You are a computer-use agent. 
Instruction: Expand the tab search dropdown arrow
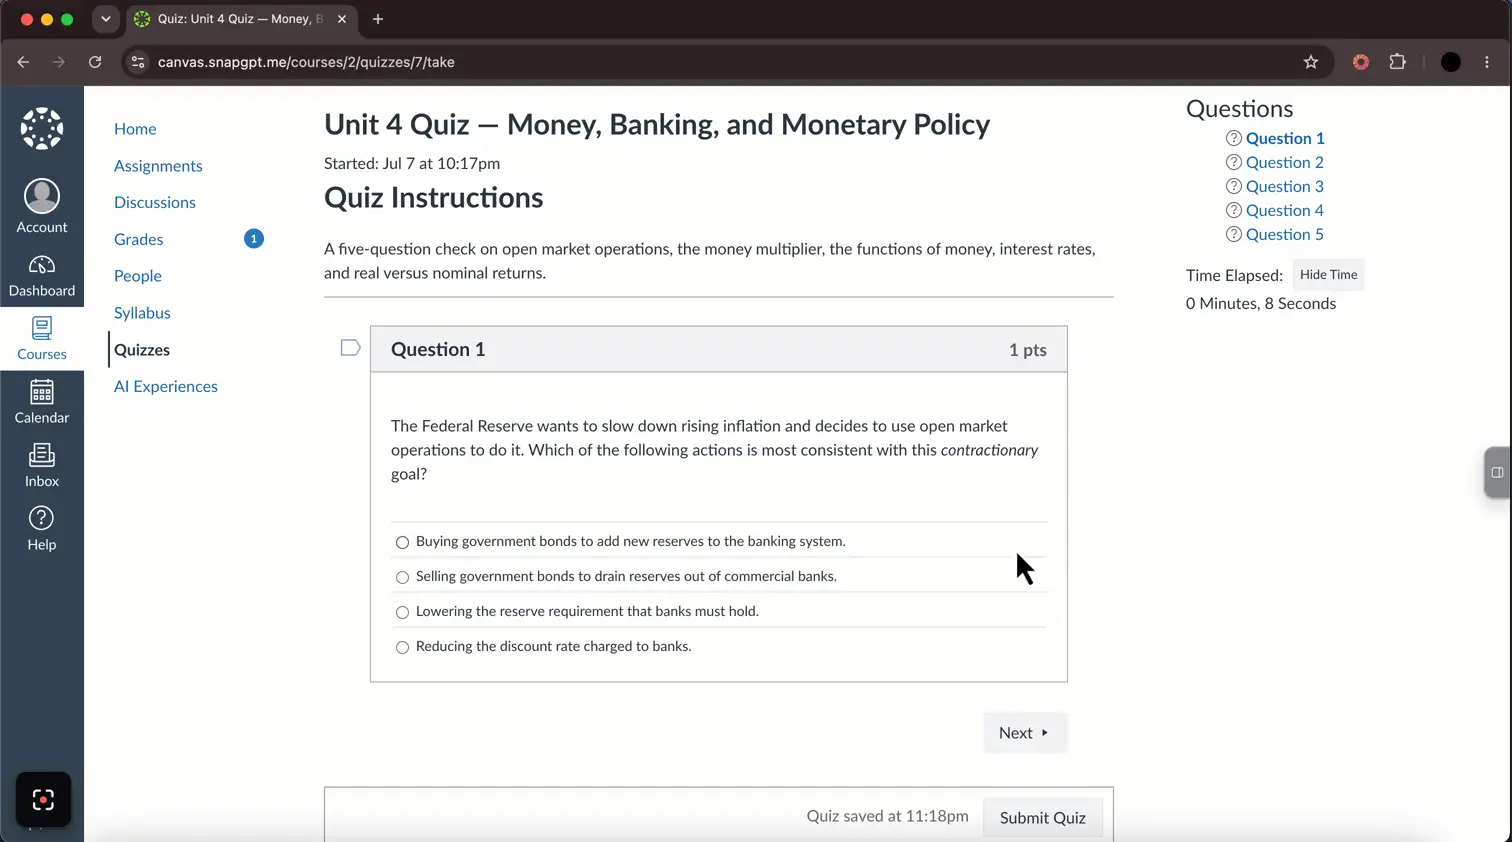(105, 19)
